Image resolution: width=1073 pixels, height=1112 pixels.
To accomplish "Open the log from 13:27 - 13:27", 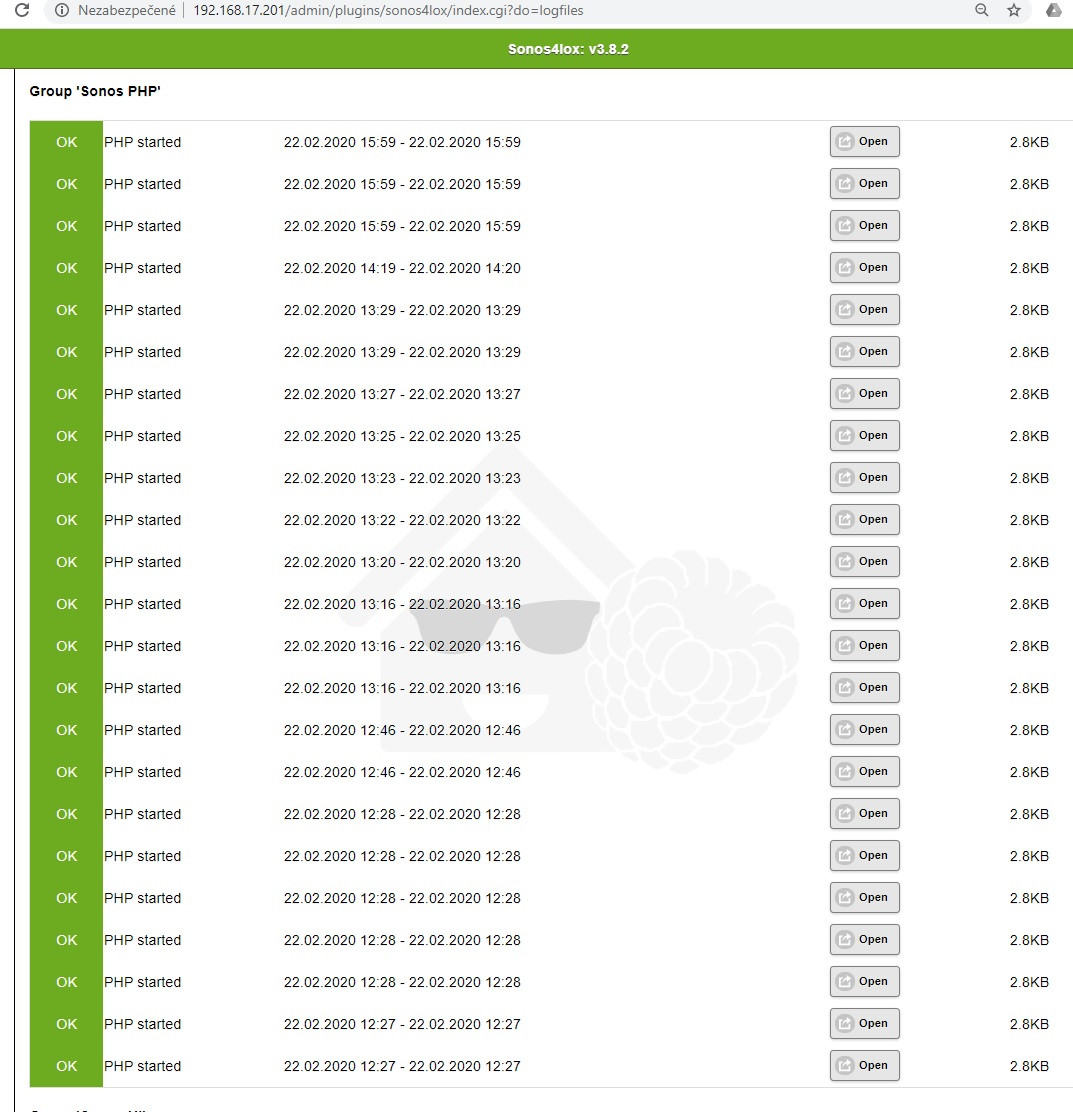I will 864,394.
